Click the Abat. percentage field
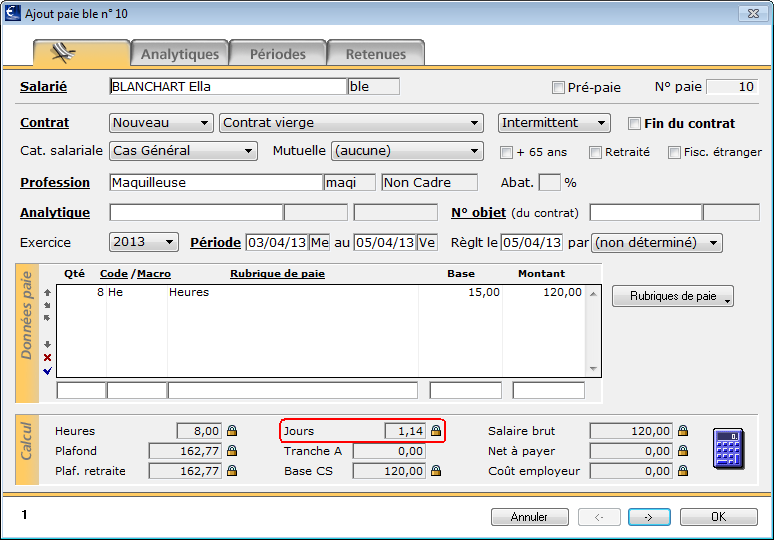 pyautogui.click(x=549, y=183)
